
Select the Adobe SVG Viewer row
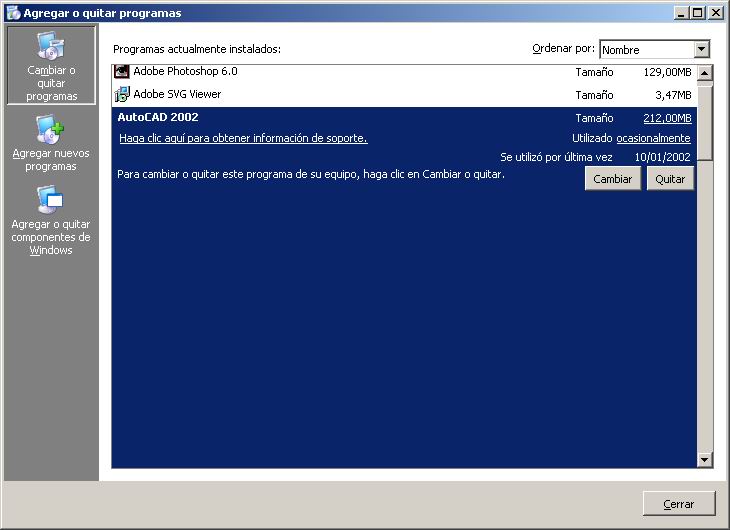pyautogui.click(x=404, y=95)
